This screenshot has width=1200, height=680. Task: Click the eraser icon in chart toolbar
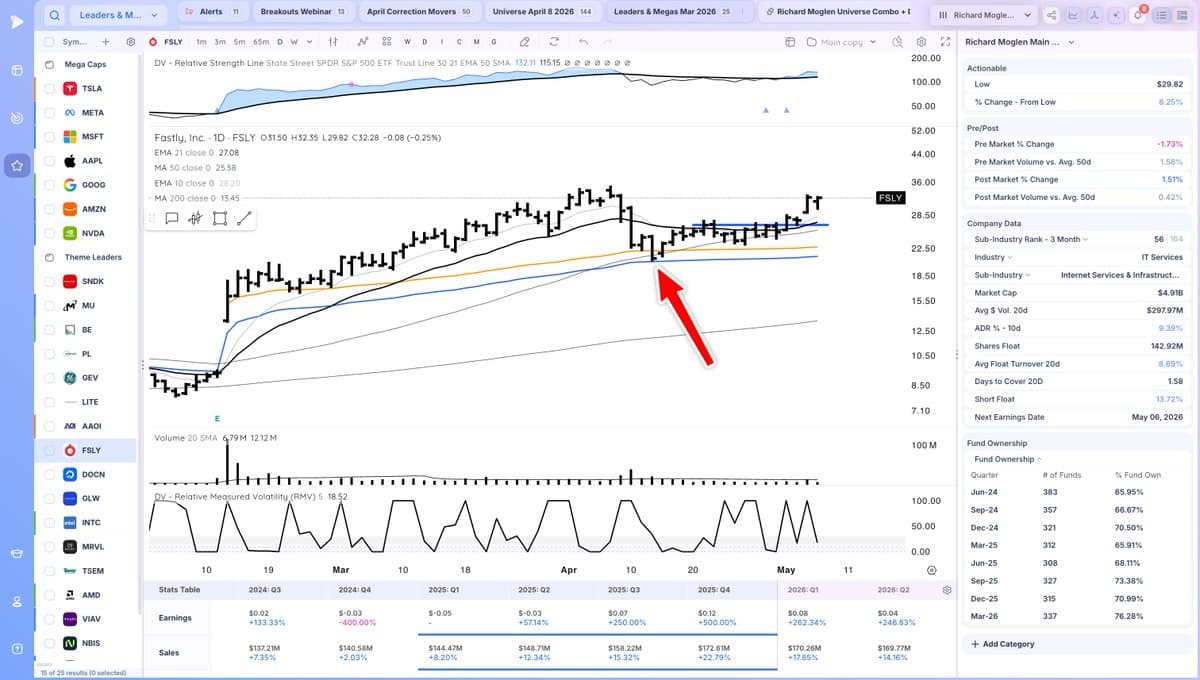524,42
